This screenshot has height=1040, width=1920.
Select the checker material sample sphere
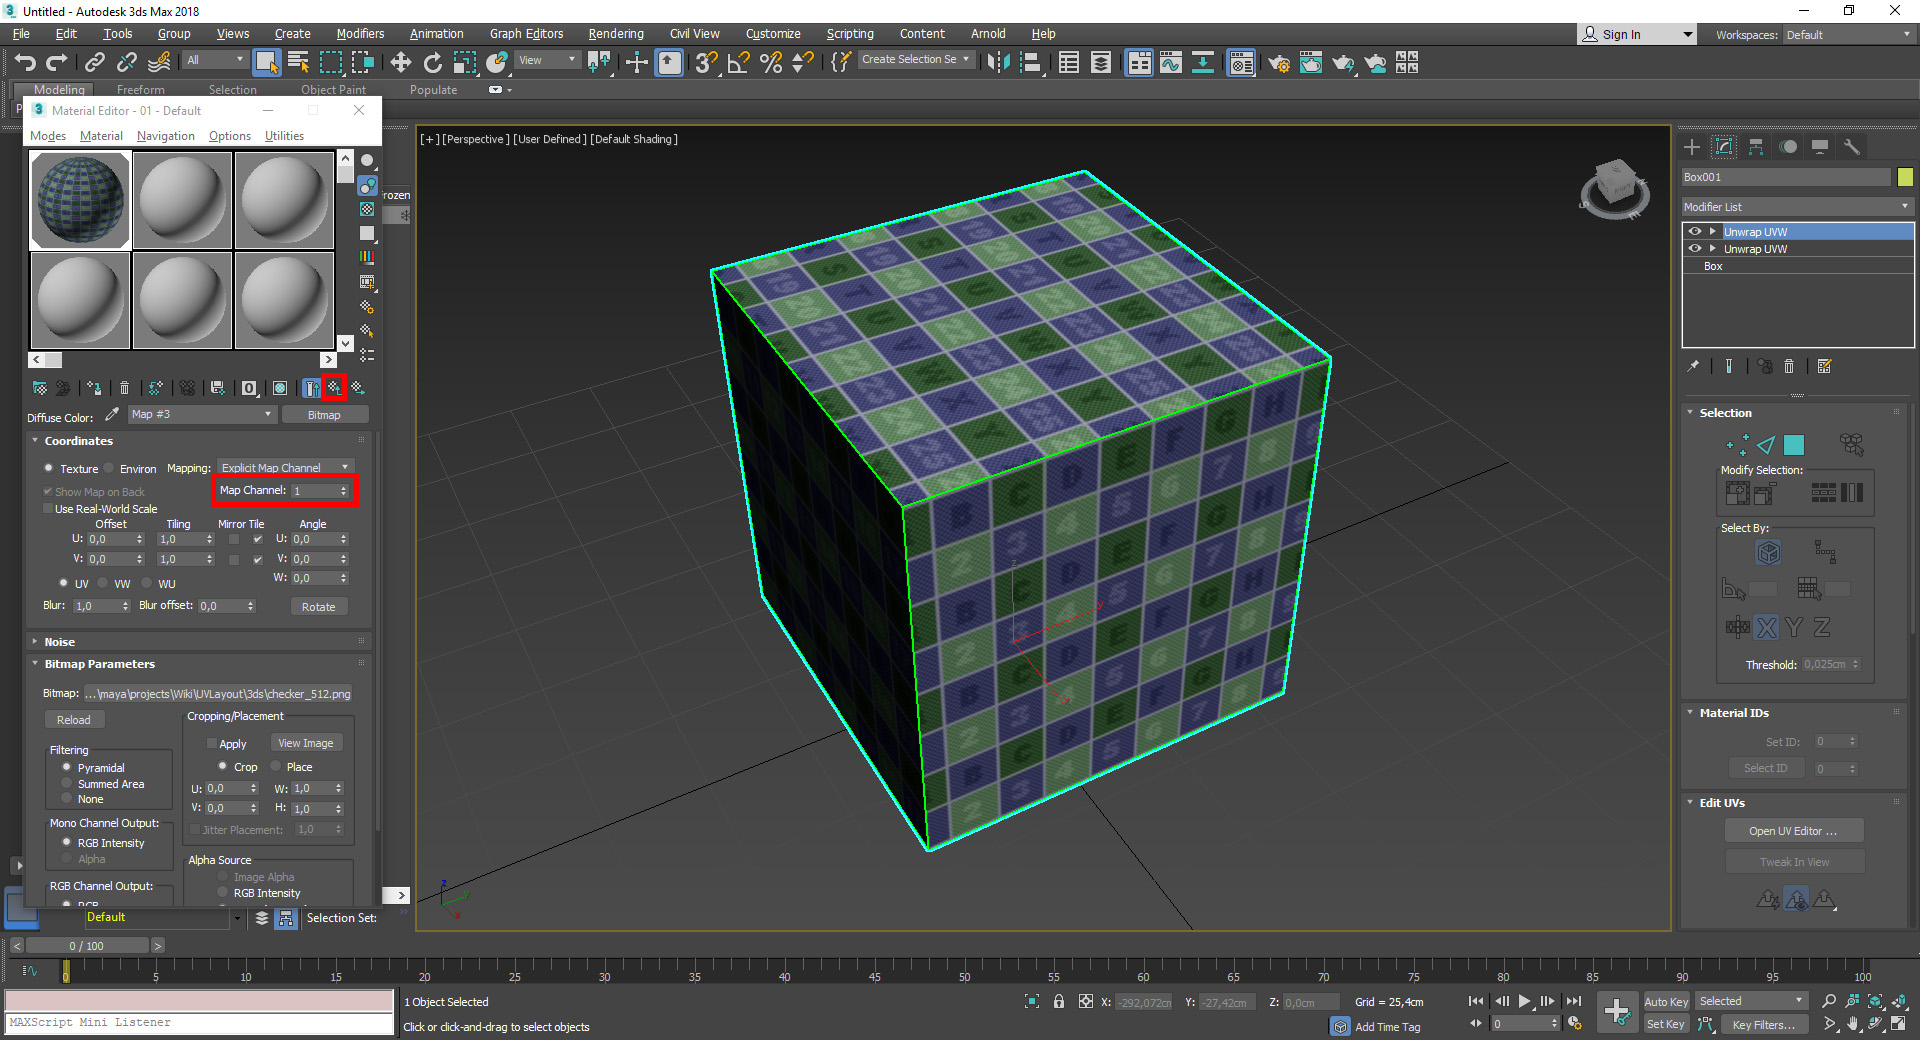coord(80,200)
